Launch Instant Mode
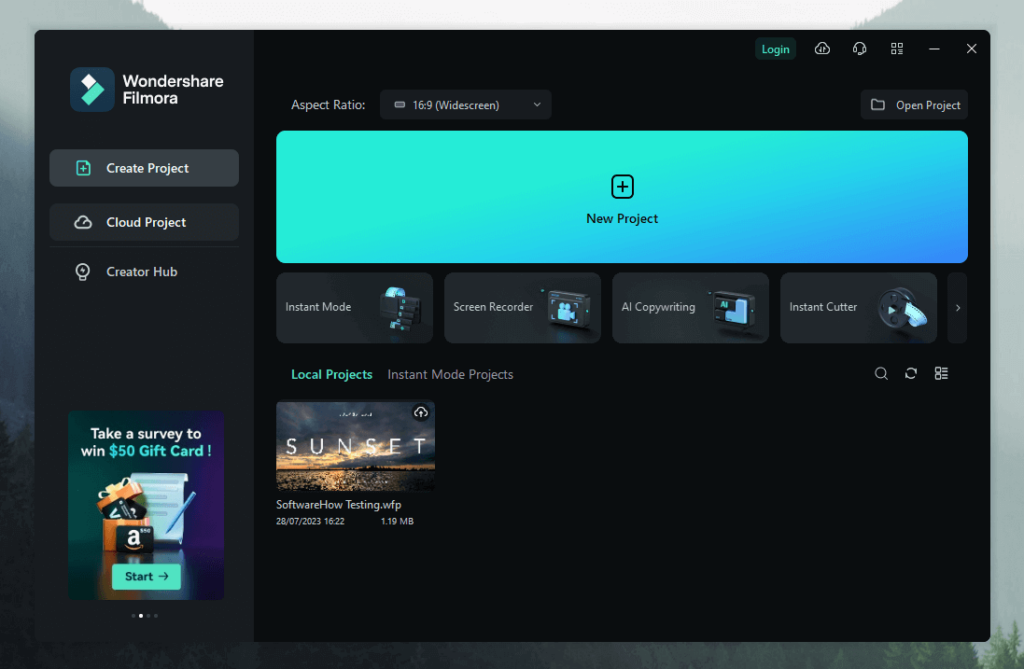This screenshot has height=669, width=1024. click(355, 308)
